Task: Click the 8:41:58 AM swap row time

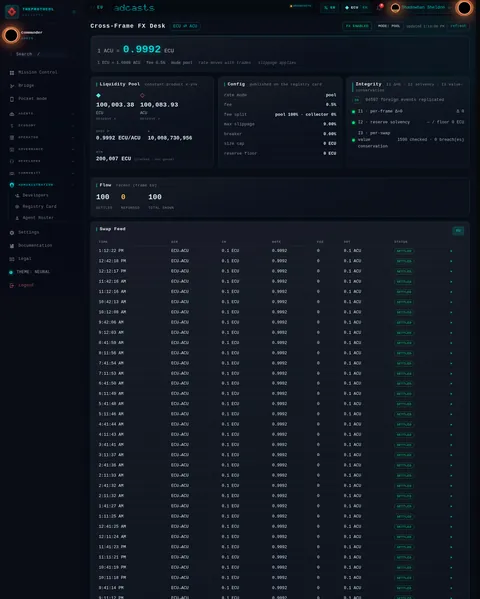Action: coord(111,343)
